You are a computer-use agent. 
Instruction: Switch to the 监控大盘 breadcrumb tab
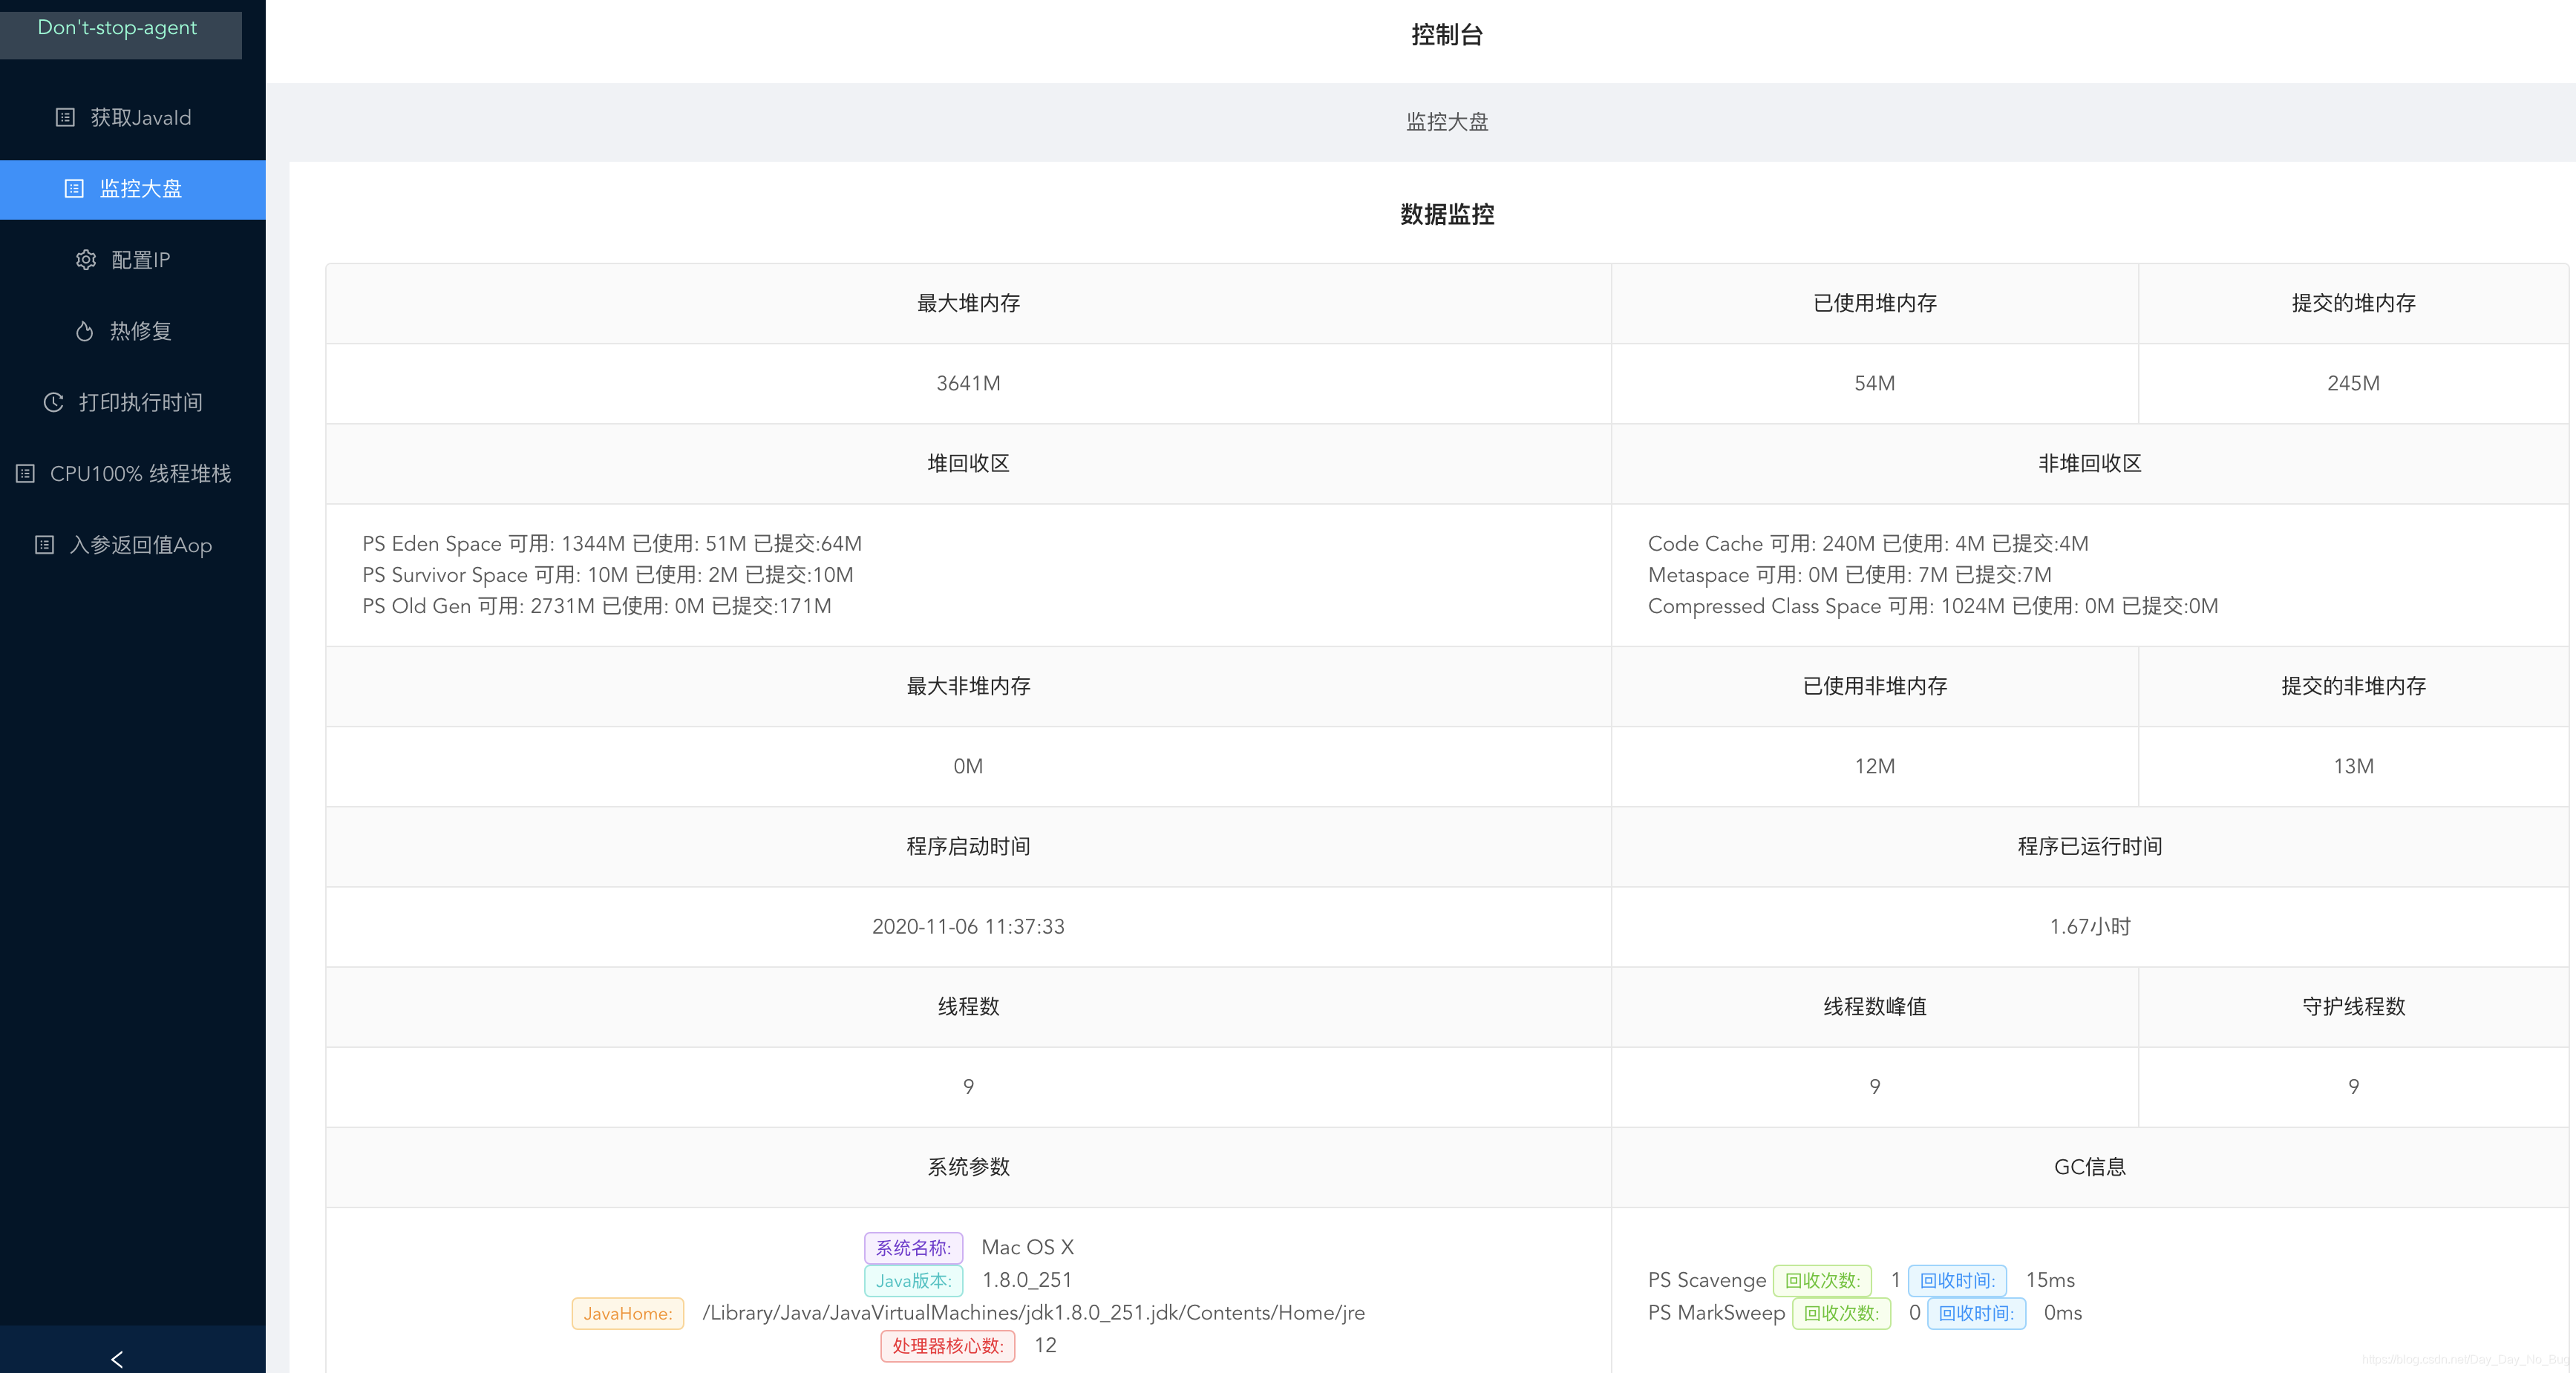[x=1446, y=121]
